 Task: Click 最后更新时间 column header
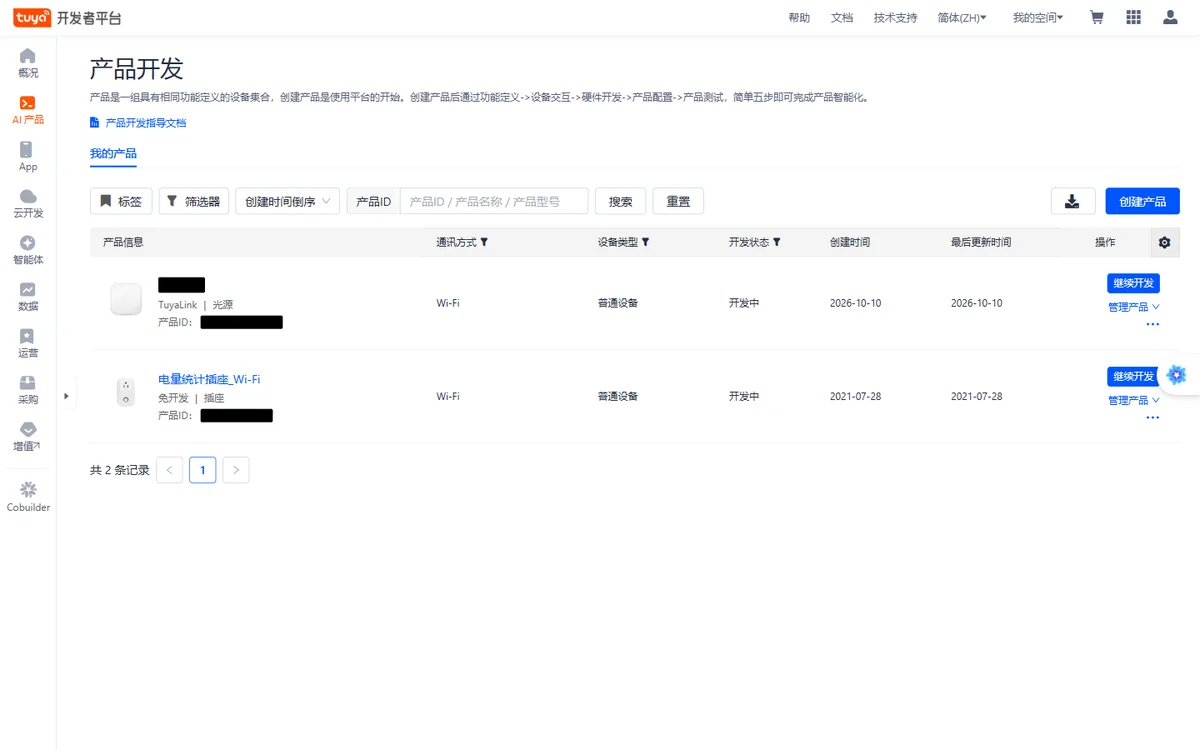[981, 242]
